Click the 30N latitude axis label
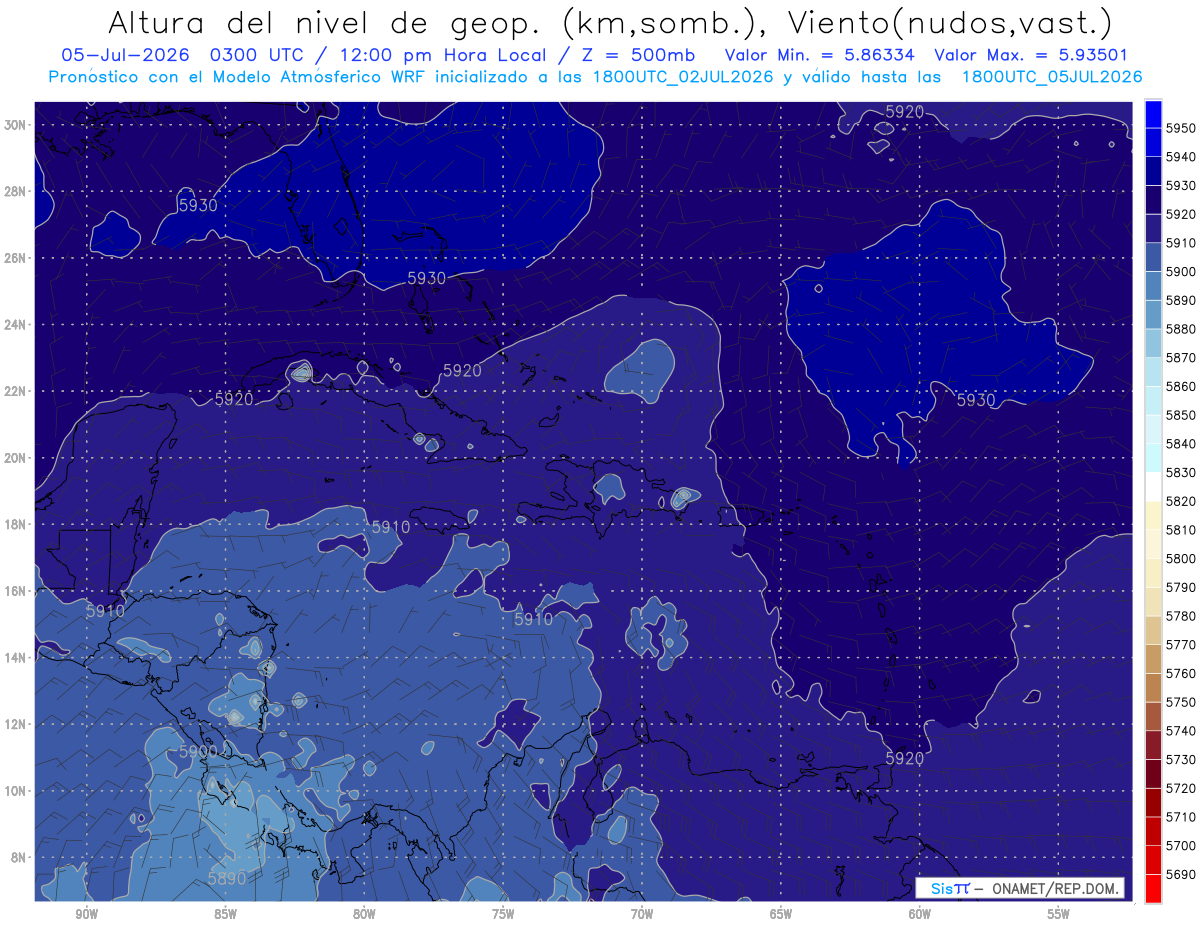The image size is (1200, 927). pos(15,125)
